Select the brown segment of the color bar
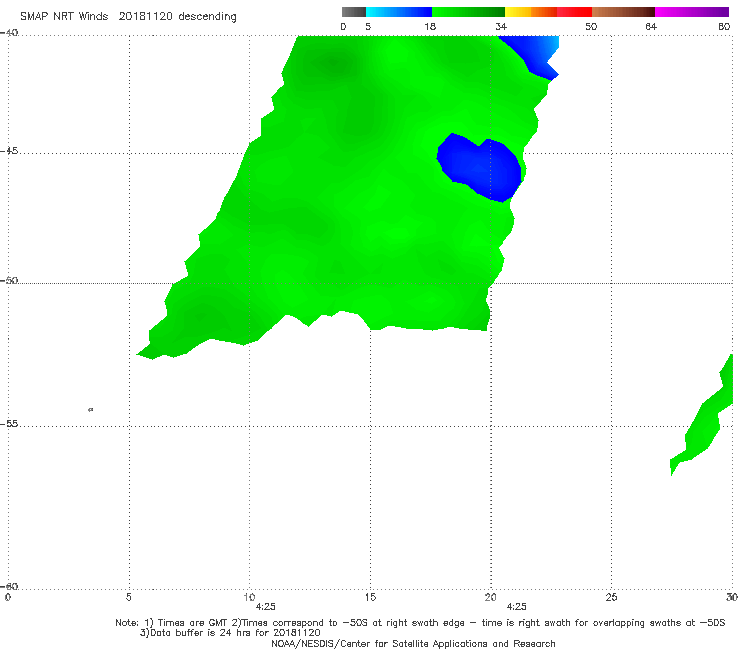 click(623, 12)
